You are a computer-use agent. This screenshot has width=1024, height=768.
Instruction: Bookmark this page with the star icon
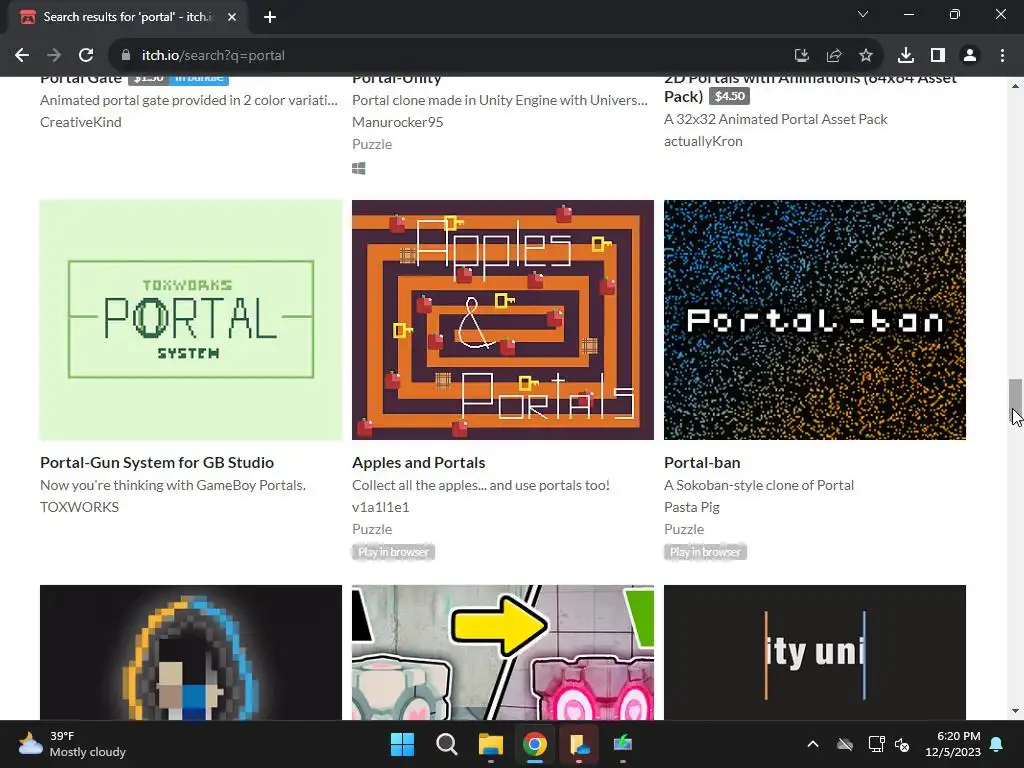[x=866, y=56]
